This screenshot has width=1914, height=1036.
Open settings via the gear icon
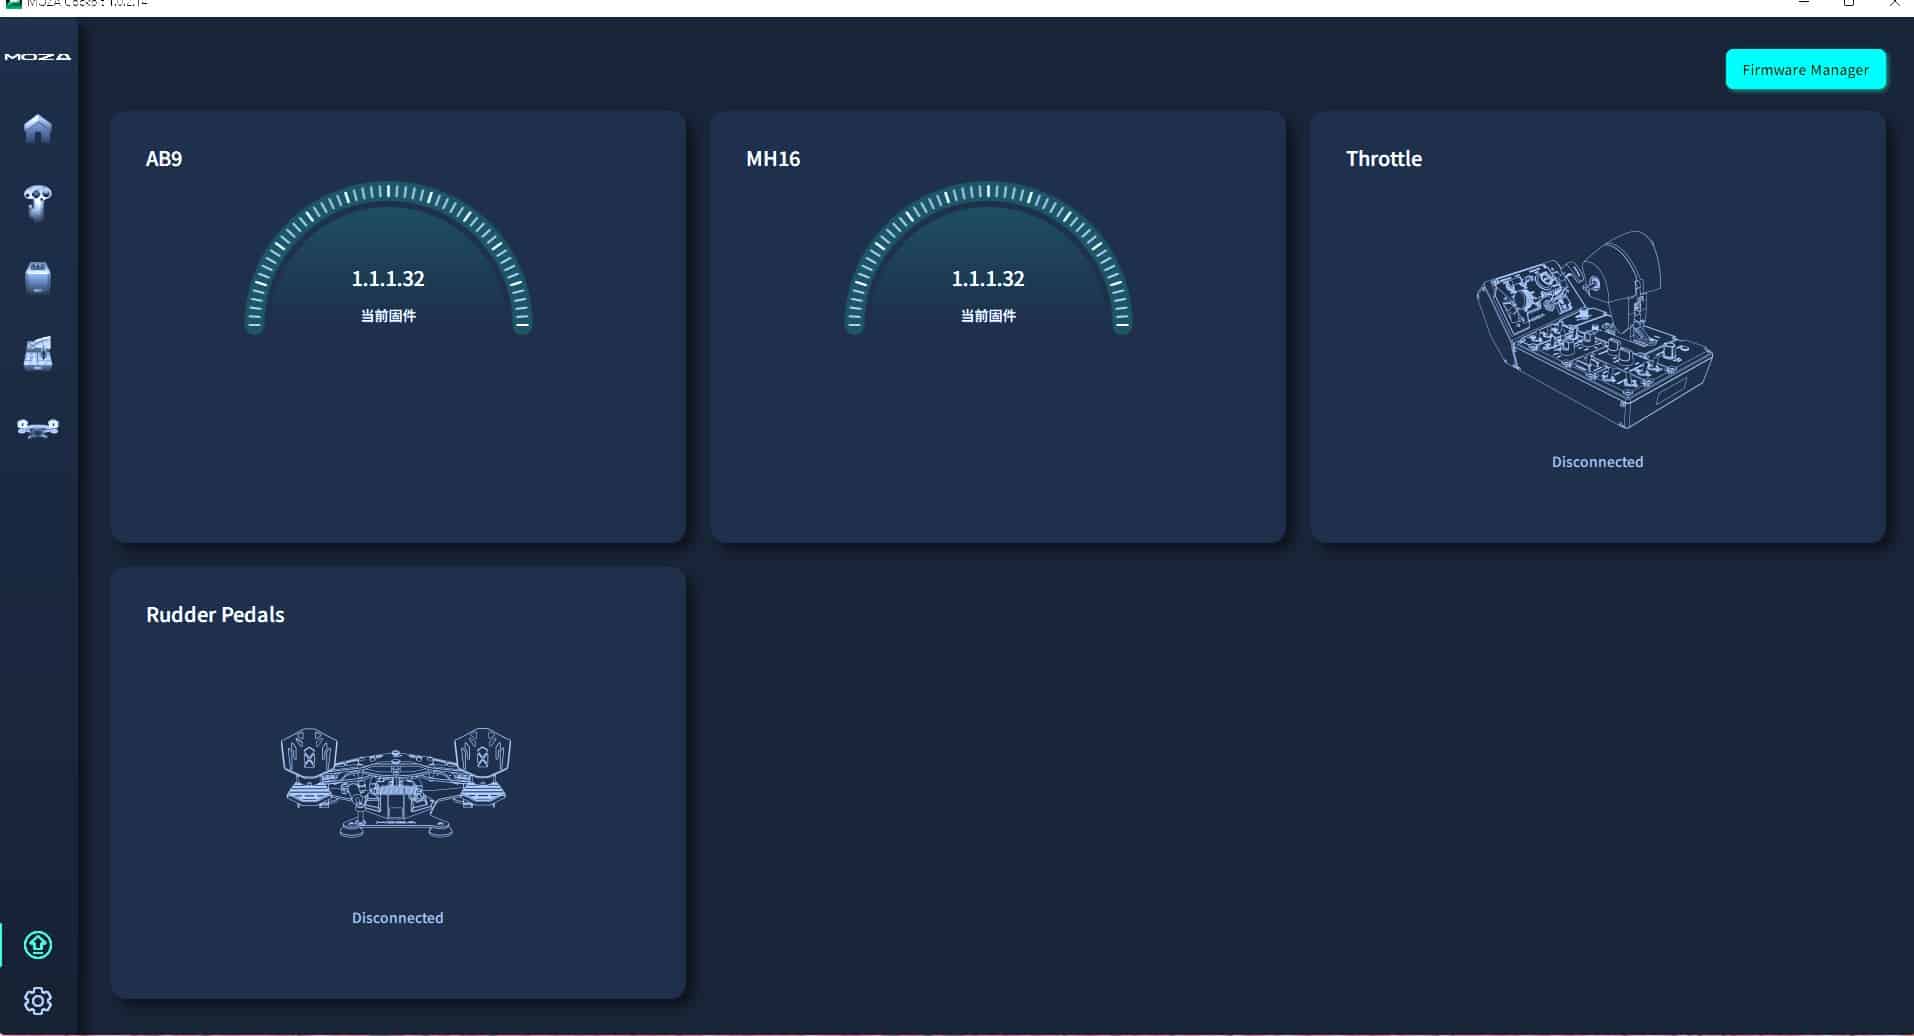click(38, 1001)
